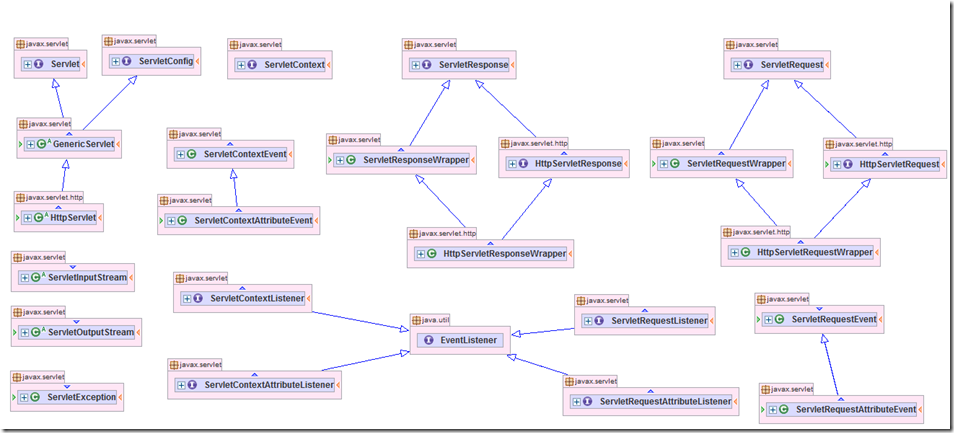Click the HttpServletRequest interface icon
The image size is (954, 433).
[x=848, y=164]
